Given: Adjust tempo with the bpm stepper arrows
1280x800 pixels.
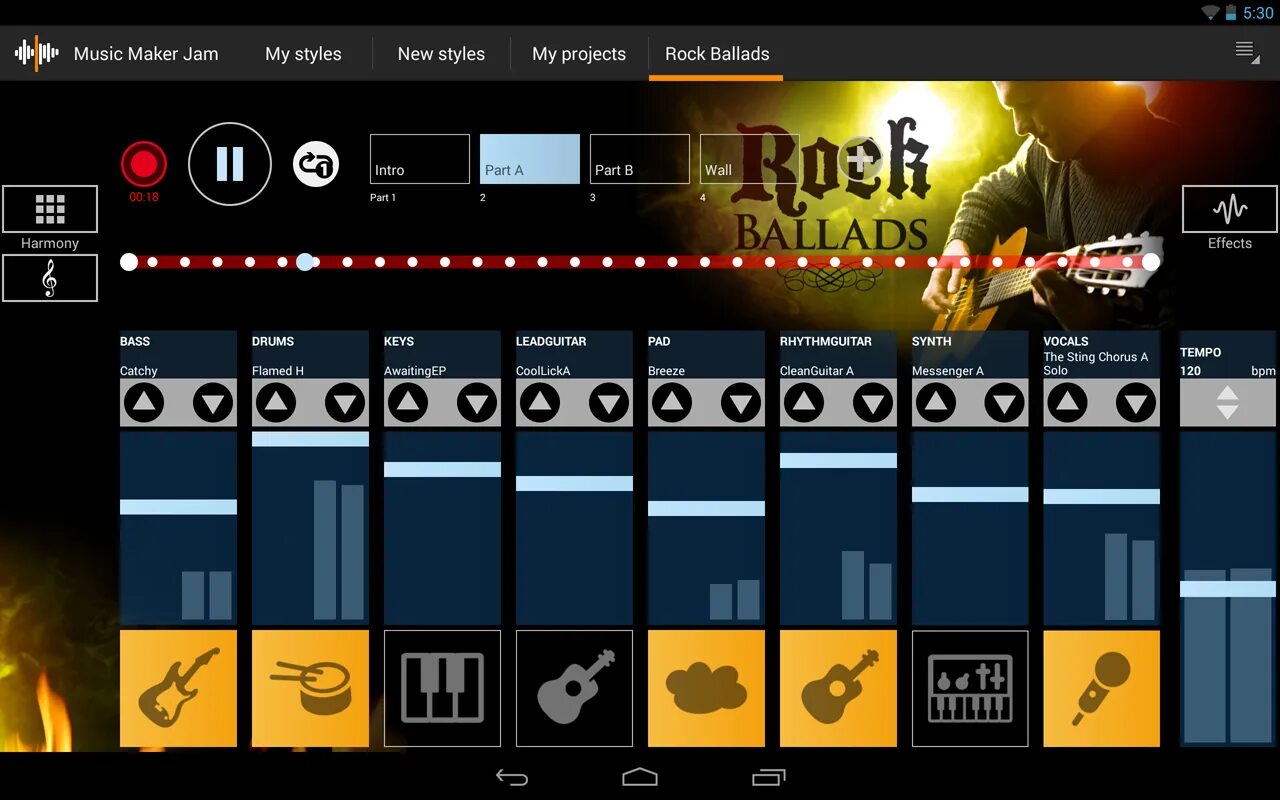Looking at the screenshot, I should (x=1228, y=402).
